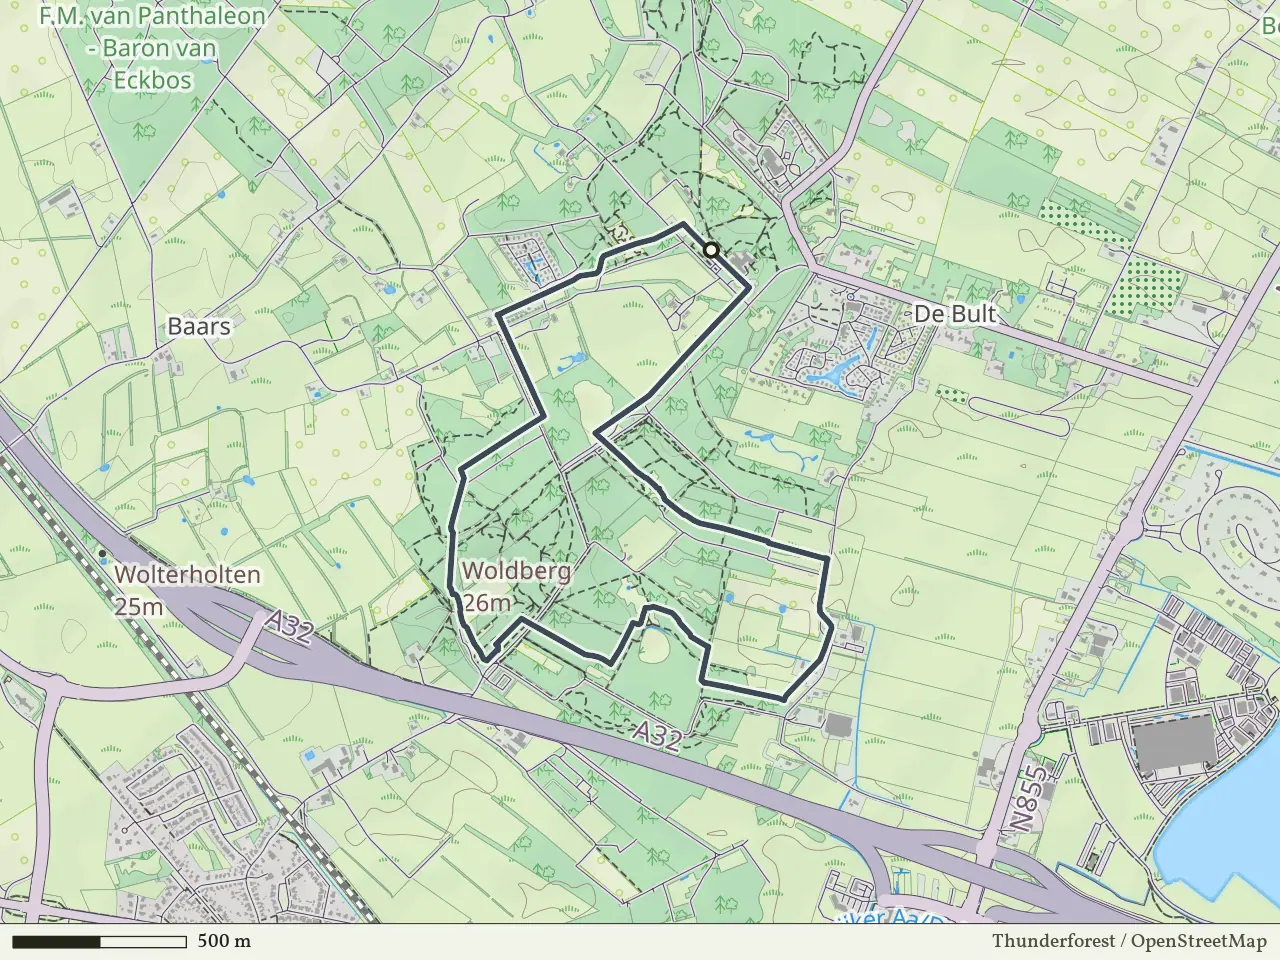Click the route's western corner near Baars road
Viewport: 1280px width, 960px height.
click(x=498, y=316)
